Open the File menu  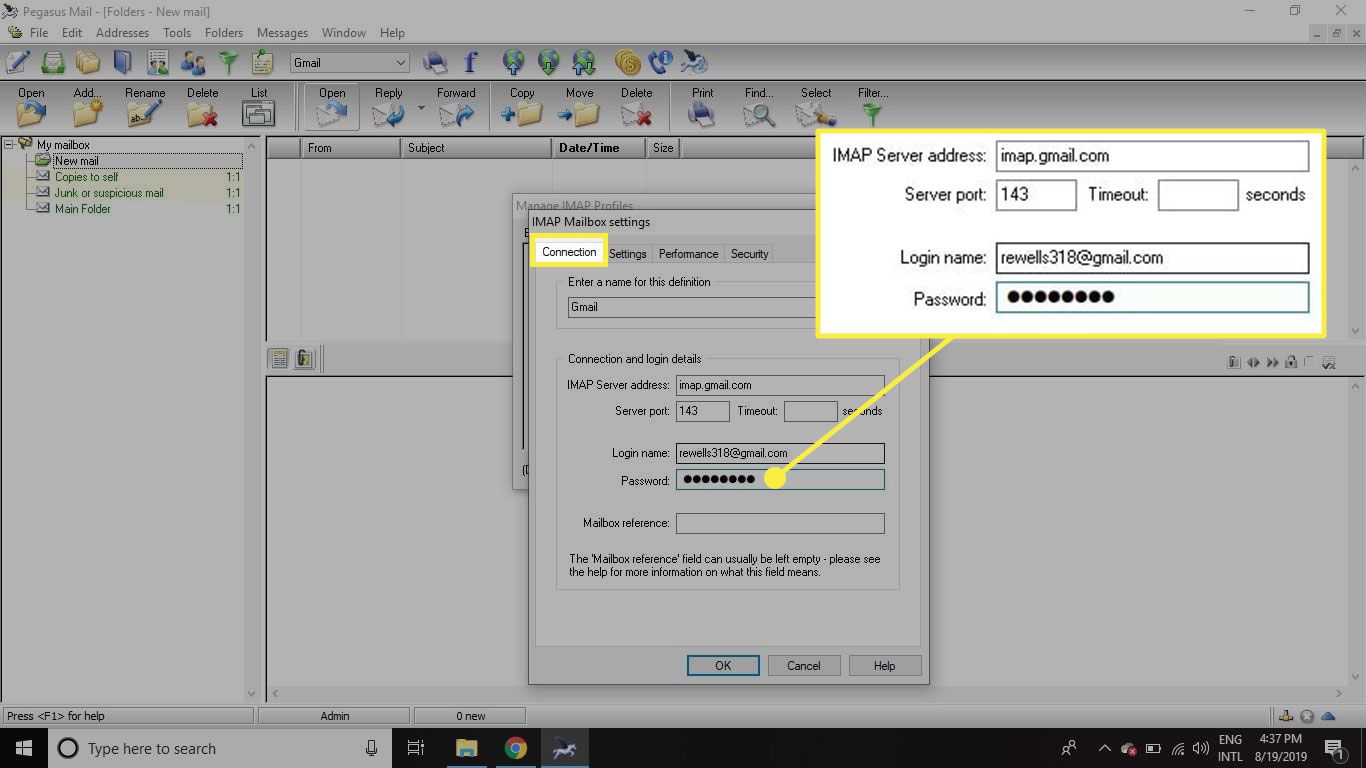(39, 33)
